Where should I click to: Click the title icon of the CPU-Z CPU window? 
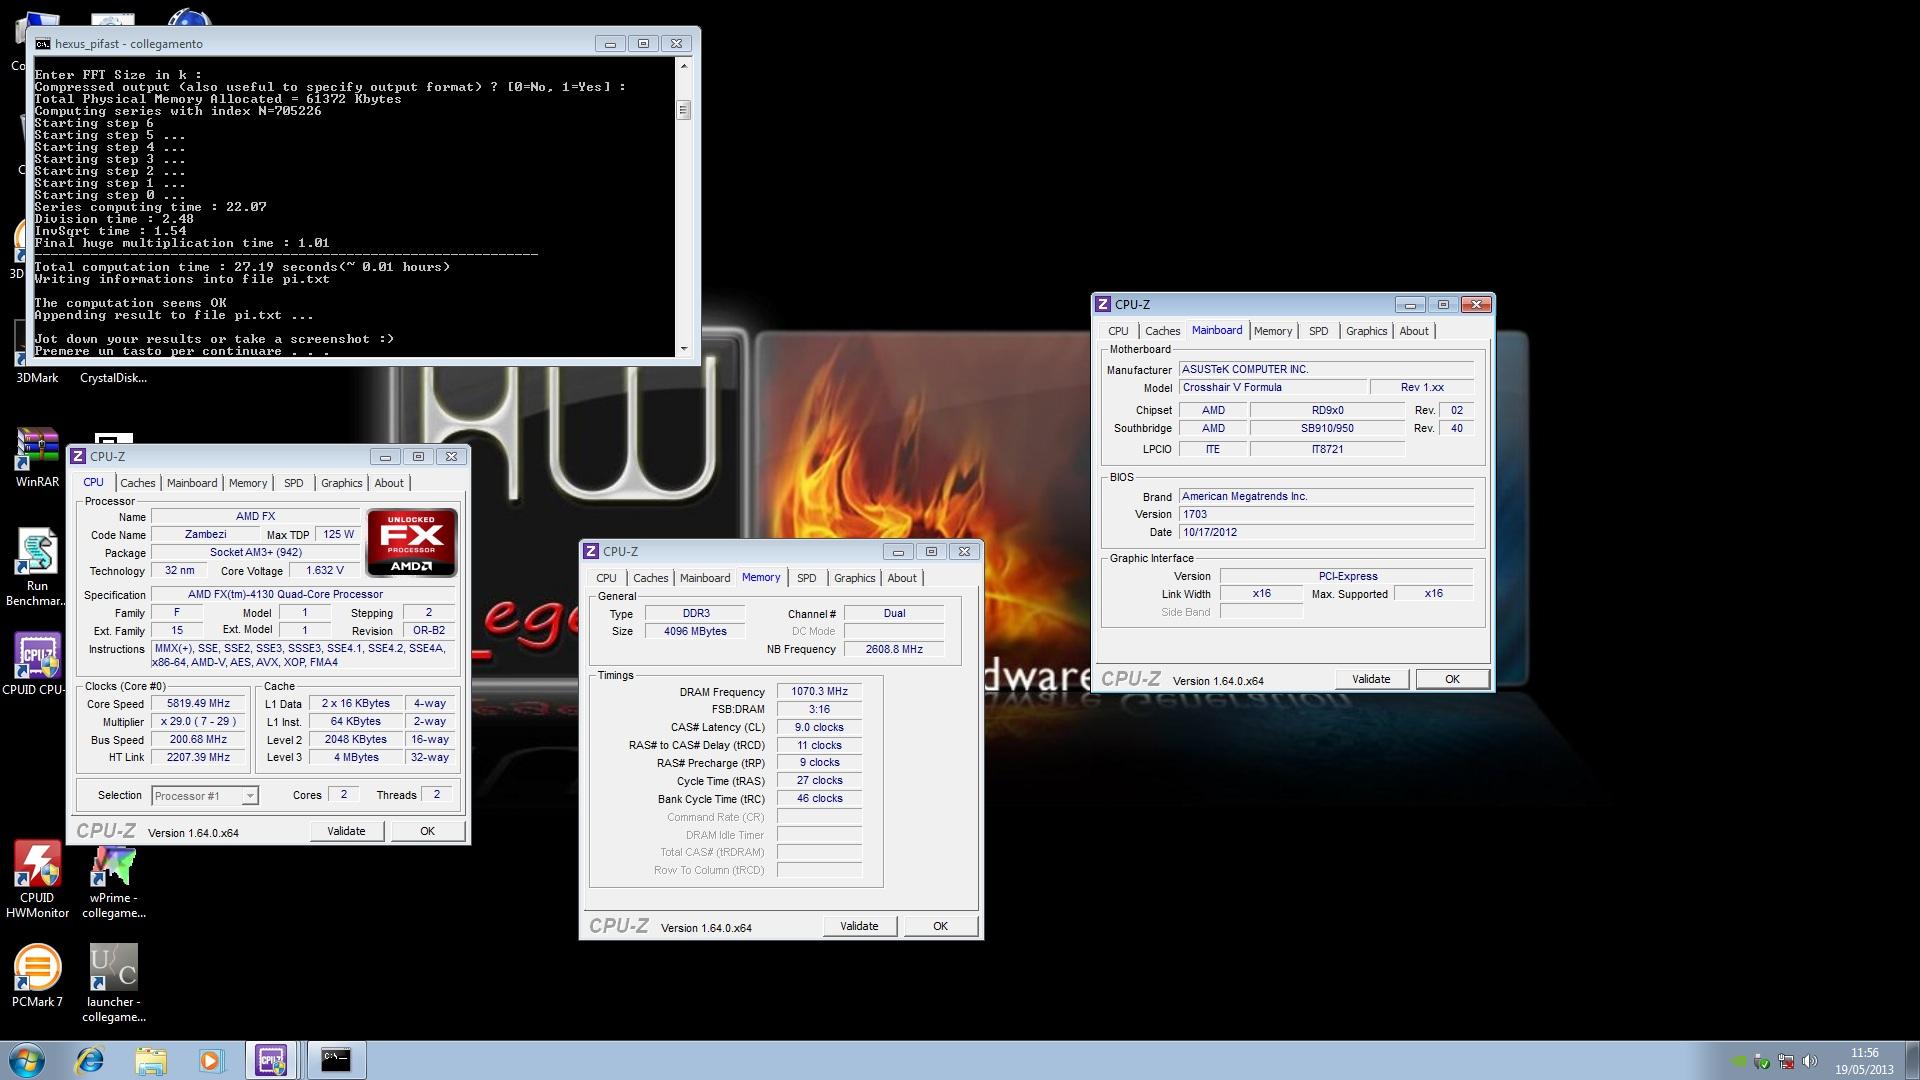point(78,456)
